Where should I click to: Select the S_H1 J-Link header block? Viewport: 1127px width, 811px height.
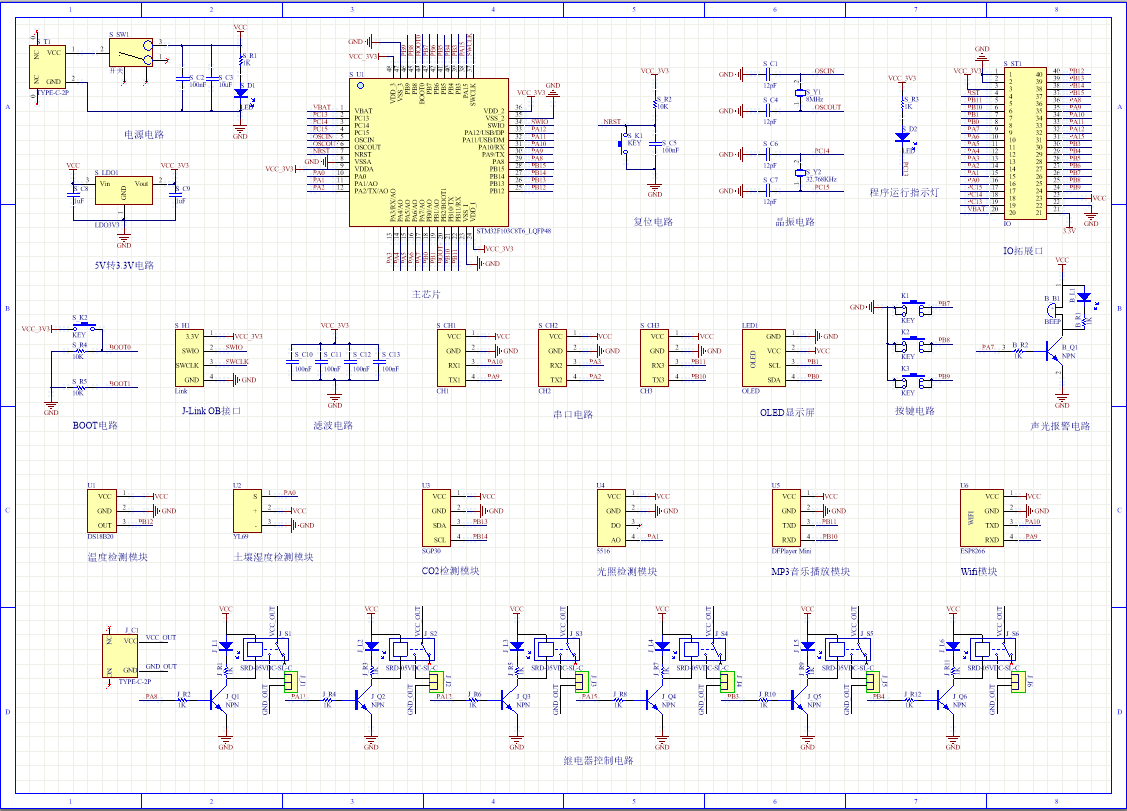point(189,358)
